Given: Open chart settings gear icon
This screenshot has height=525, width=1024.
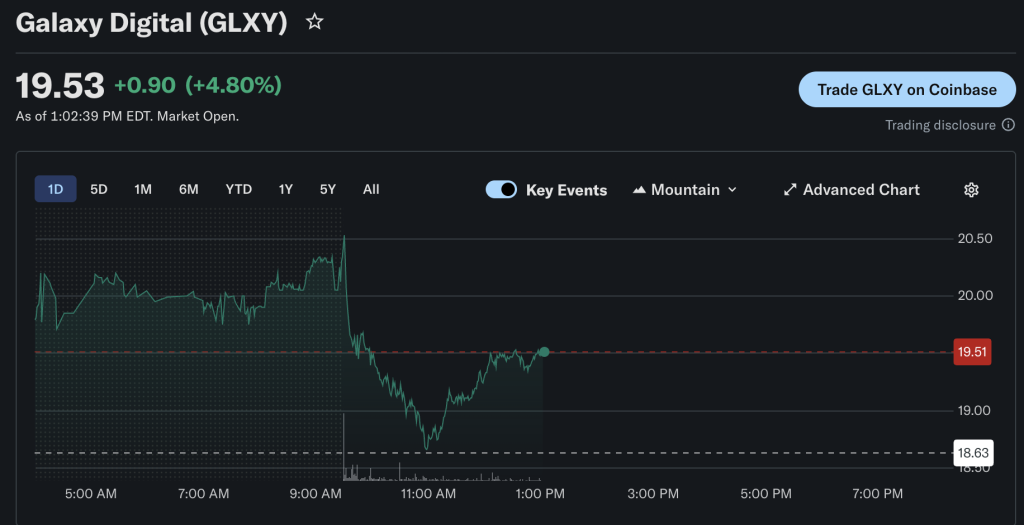Looking at the screenshot, I should pyautogui.click(x=971, y=190).
